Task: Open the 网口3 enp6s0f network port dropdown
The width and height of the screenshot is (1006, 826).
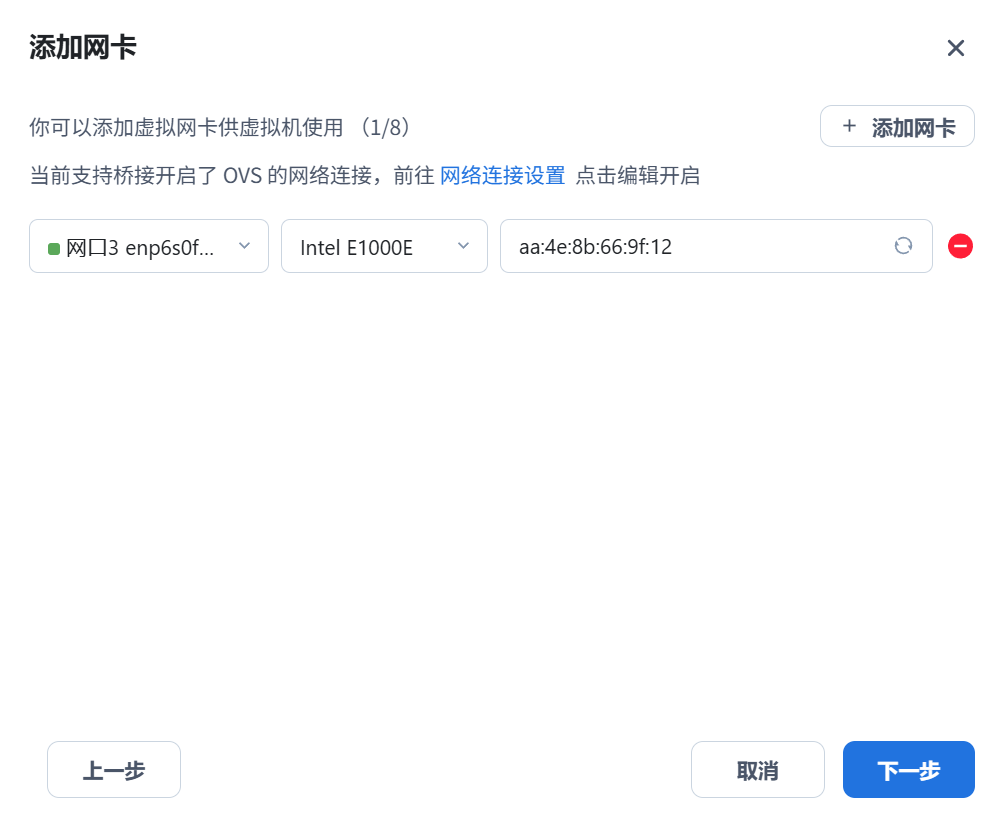Action: tap(148, 246)
